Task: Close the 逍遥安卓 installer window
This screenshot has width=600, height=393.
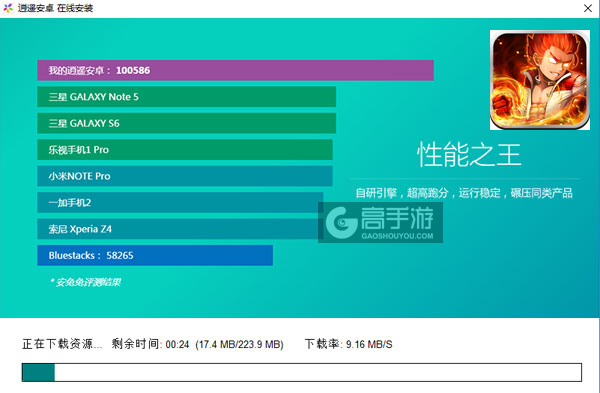Action: pos(588,8)
